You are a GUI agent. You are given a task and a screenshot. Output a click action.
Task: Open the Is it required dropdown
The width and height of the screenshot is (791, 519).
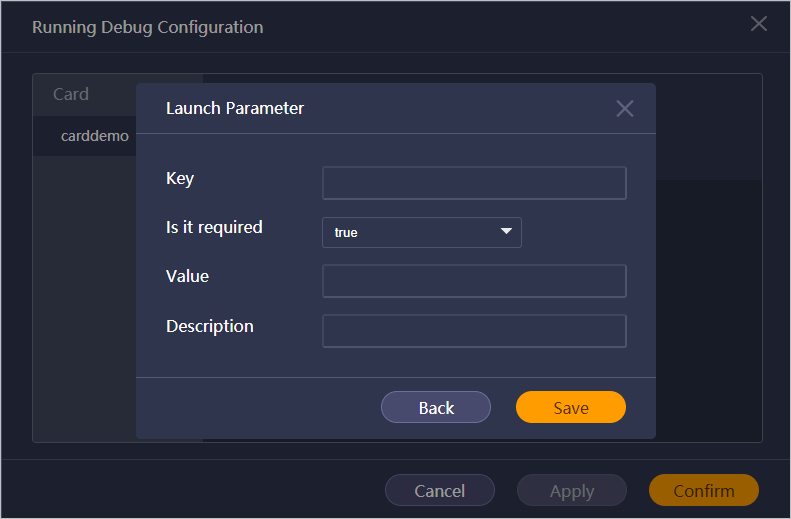click(422, 233)
